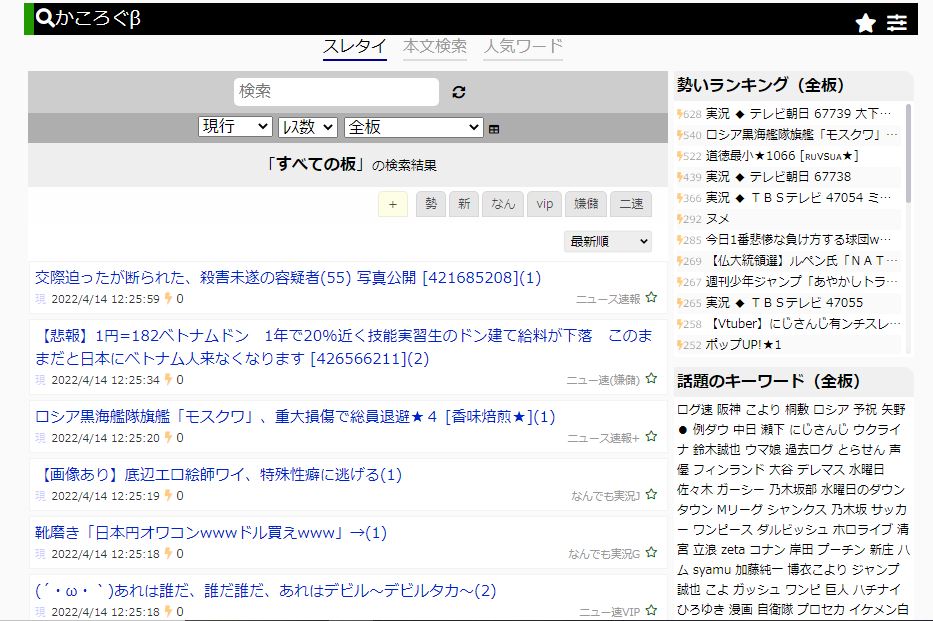
Task: Click the ニュー速(嫌儲) board label
Action: tap(603, 380)
